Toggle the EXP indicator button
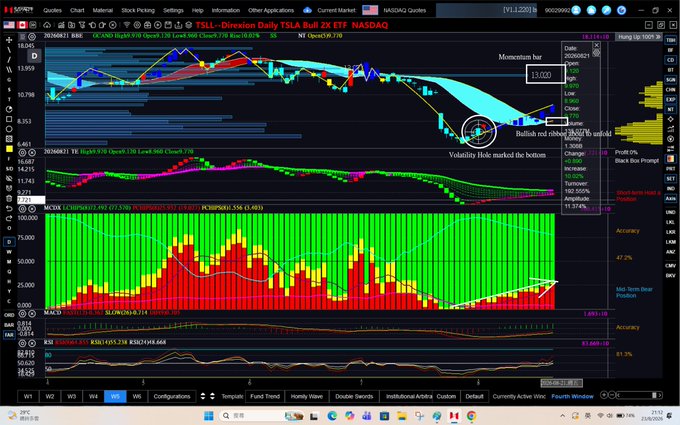Viewport: 680px width, 425px height. [670, 99]
